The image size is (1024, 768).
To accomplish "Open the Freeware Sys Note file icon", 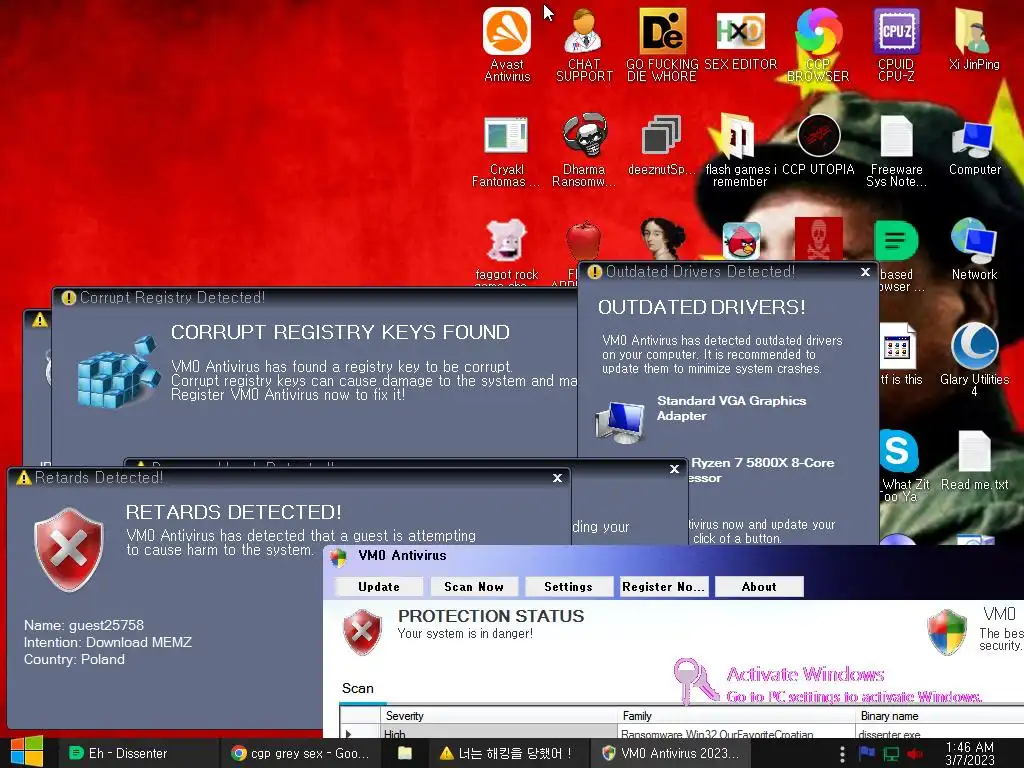I will click(x=896, y=150).
